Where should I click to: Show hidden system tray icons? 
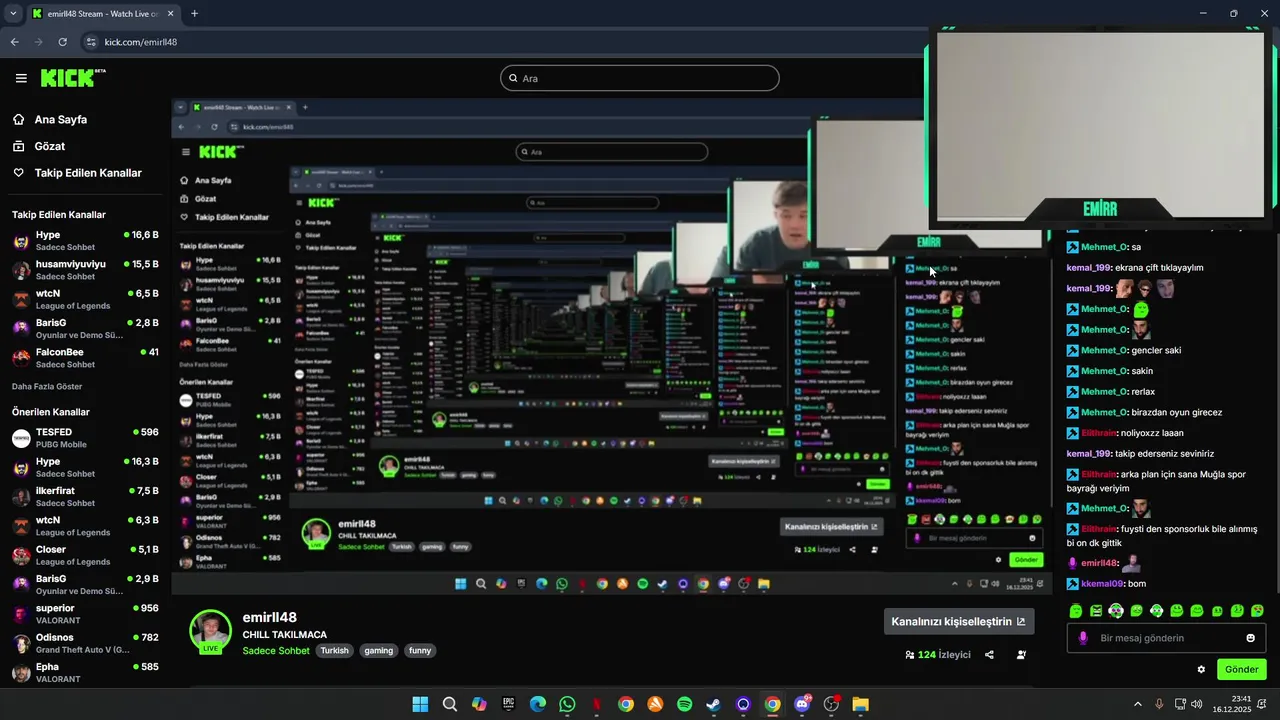[x=1137, y=704]
